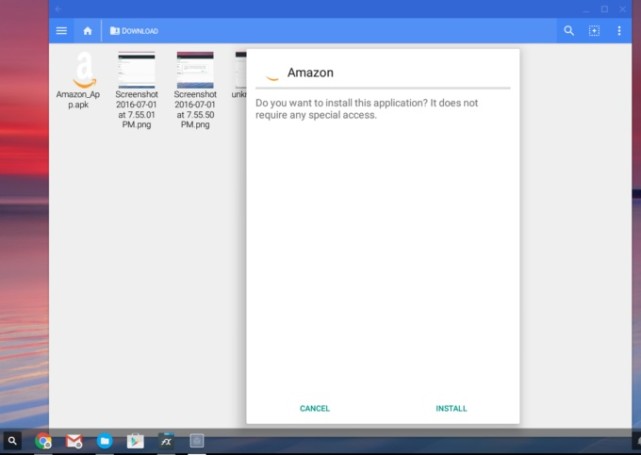Close the file manager window
The height and width of the screenshot is (455, 641).
(623, 9)
